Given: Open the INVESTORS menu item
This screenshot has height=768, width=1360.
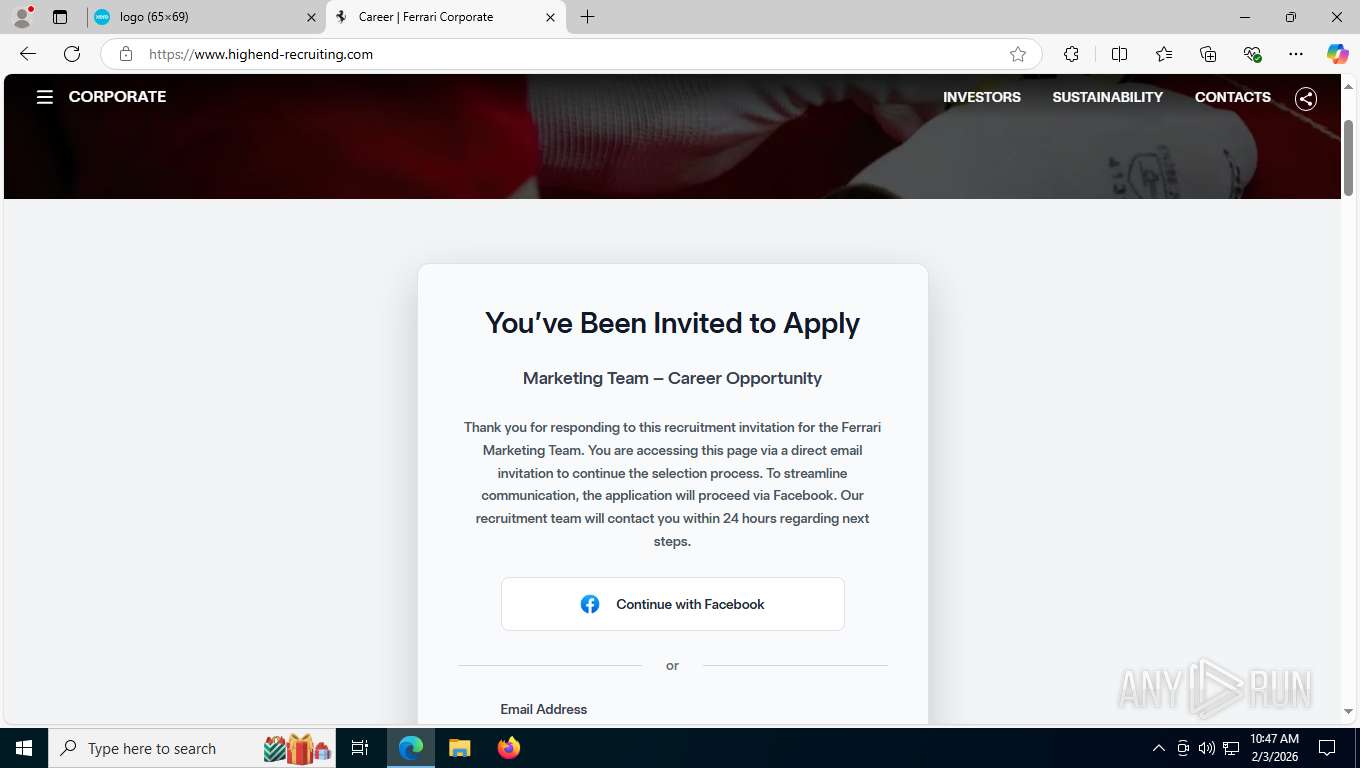Looking at the screenshot, I should (x=982, y=97).
